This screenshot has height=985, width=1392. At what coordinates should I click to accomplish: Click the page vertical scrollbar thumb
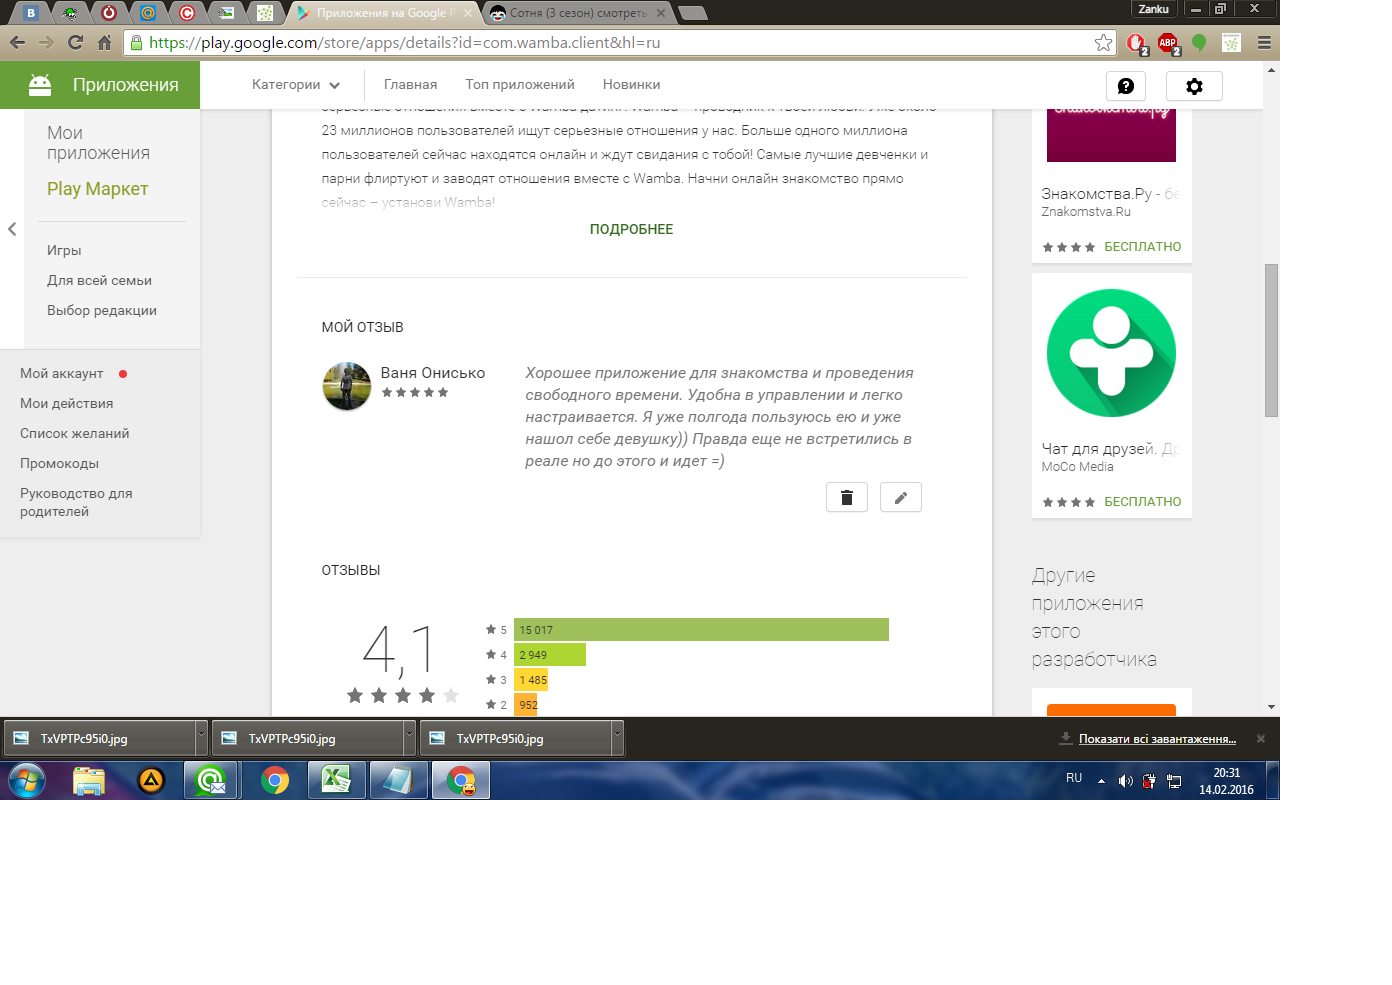(1271, 340)
